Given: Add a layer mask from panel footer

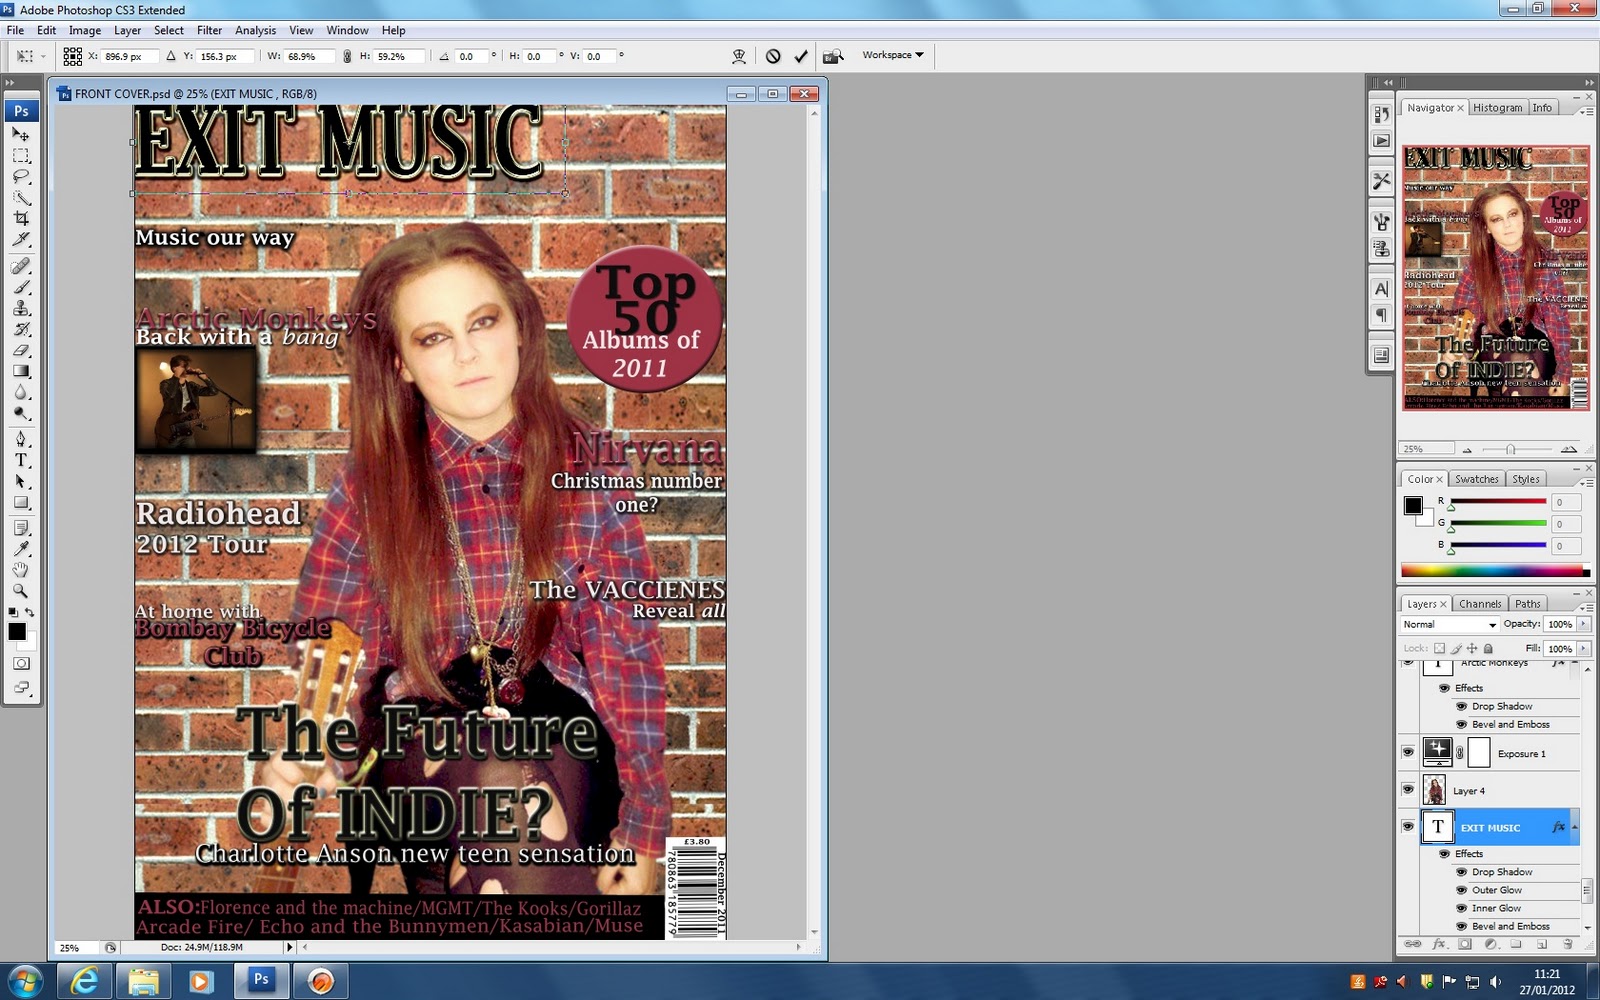Looking at the screenshot, I should click(1464, 943).
